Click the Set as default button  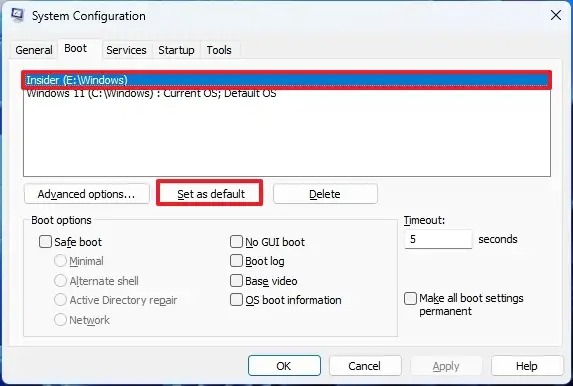point(211,194)
